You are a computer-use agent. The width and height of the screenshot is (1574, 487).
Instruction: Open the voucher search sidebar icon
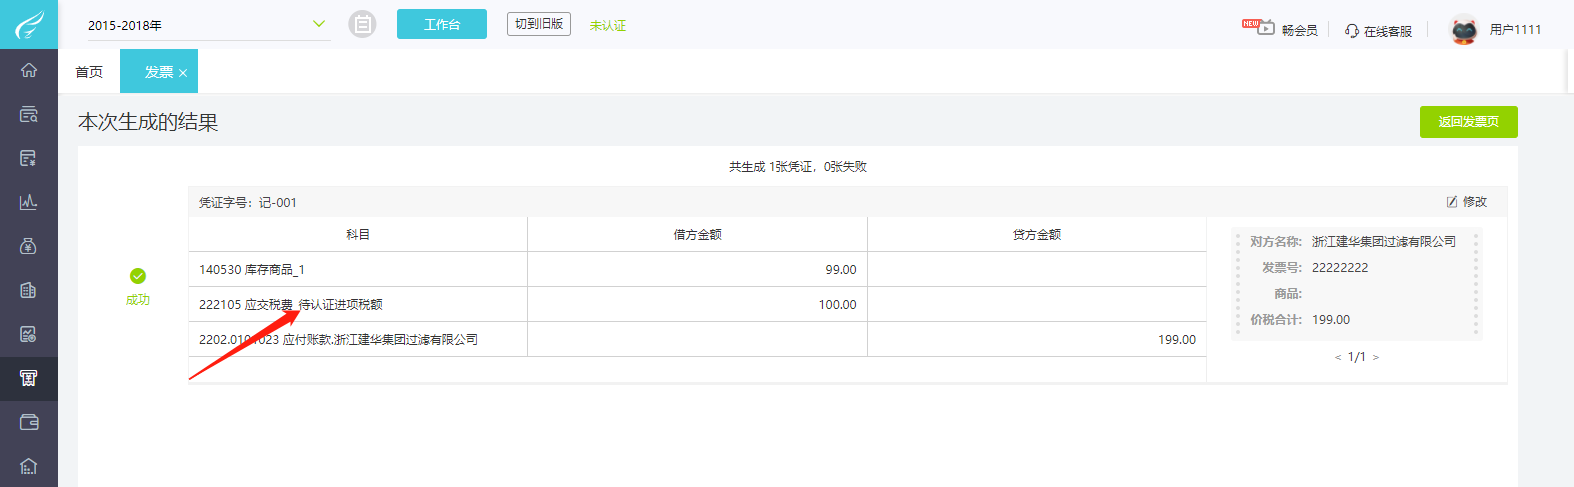(29, 114)
